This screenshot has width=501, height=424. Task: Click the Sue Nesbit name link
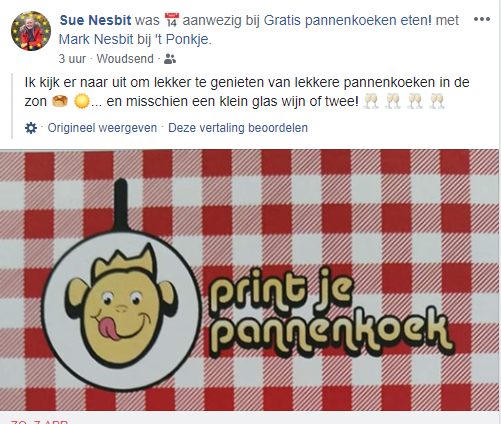(95, 20)
